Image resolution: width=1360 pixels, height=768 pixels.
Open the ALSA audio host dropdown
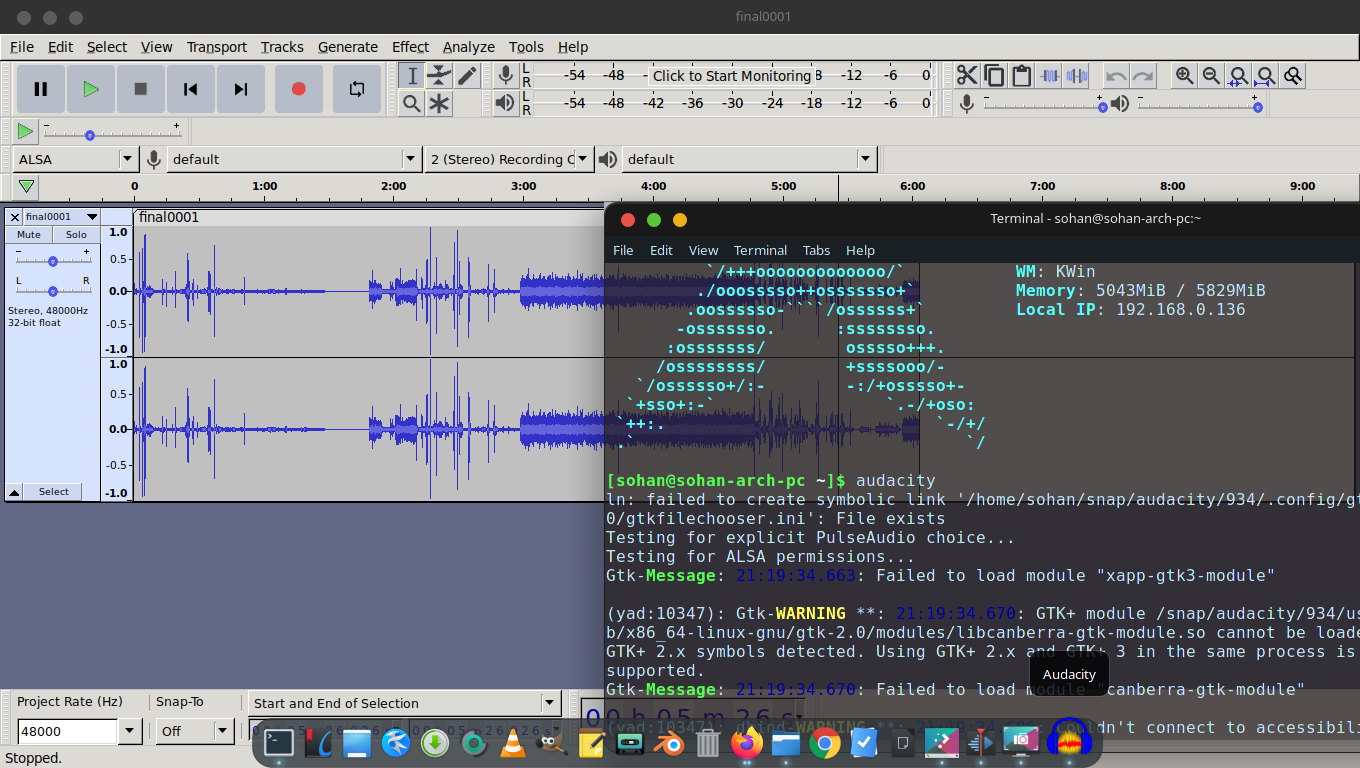tap(75, 159)
